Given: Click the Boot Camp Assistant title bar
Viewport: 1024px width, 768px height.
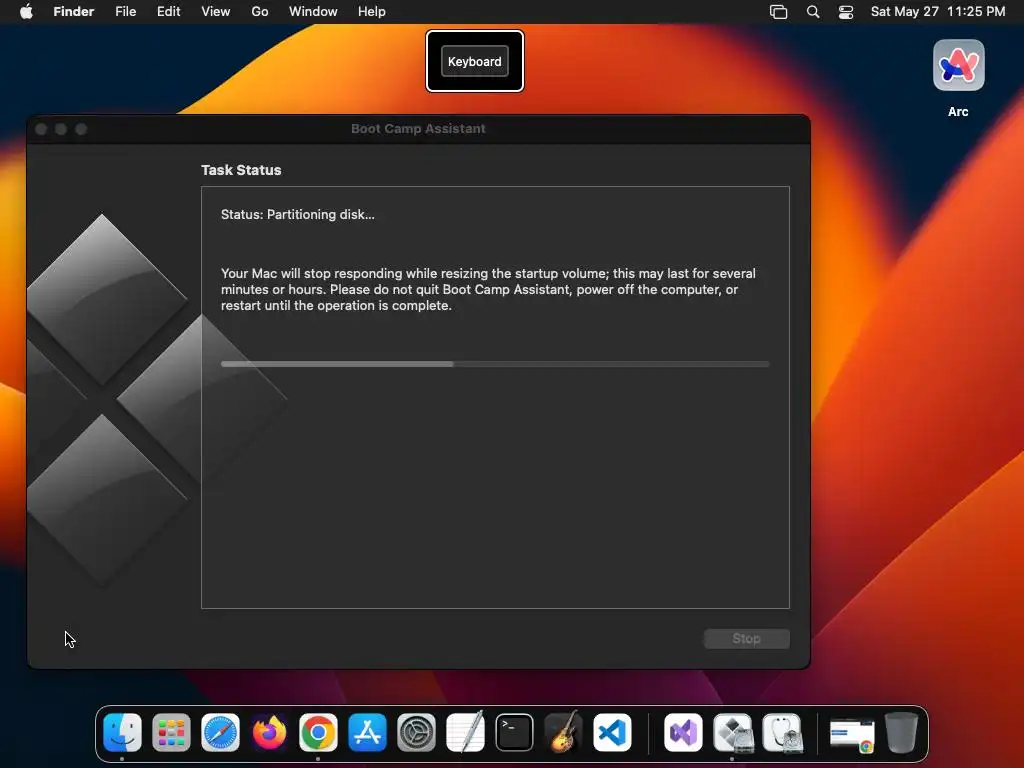Looking at the screenshot, I should 419,129.
